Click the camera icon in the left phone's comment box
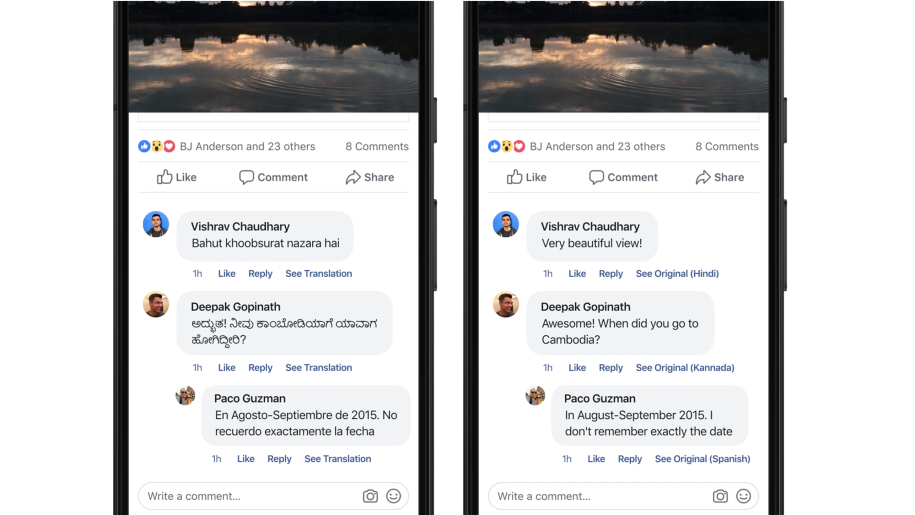This screenshot has height=515, width=915. 370,496
